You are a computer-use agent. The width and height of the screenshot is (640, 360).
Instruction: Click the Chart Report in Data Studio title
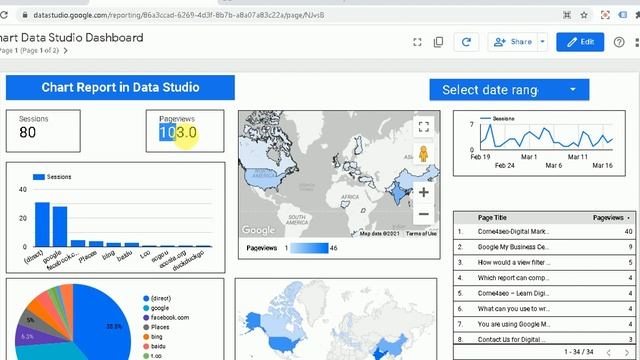(120, 87)
